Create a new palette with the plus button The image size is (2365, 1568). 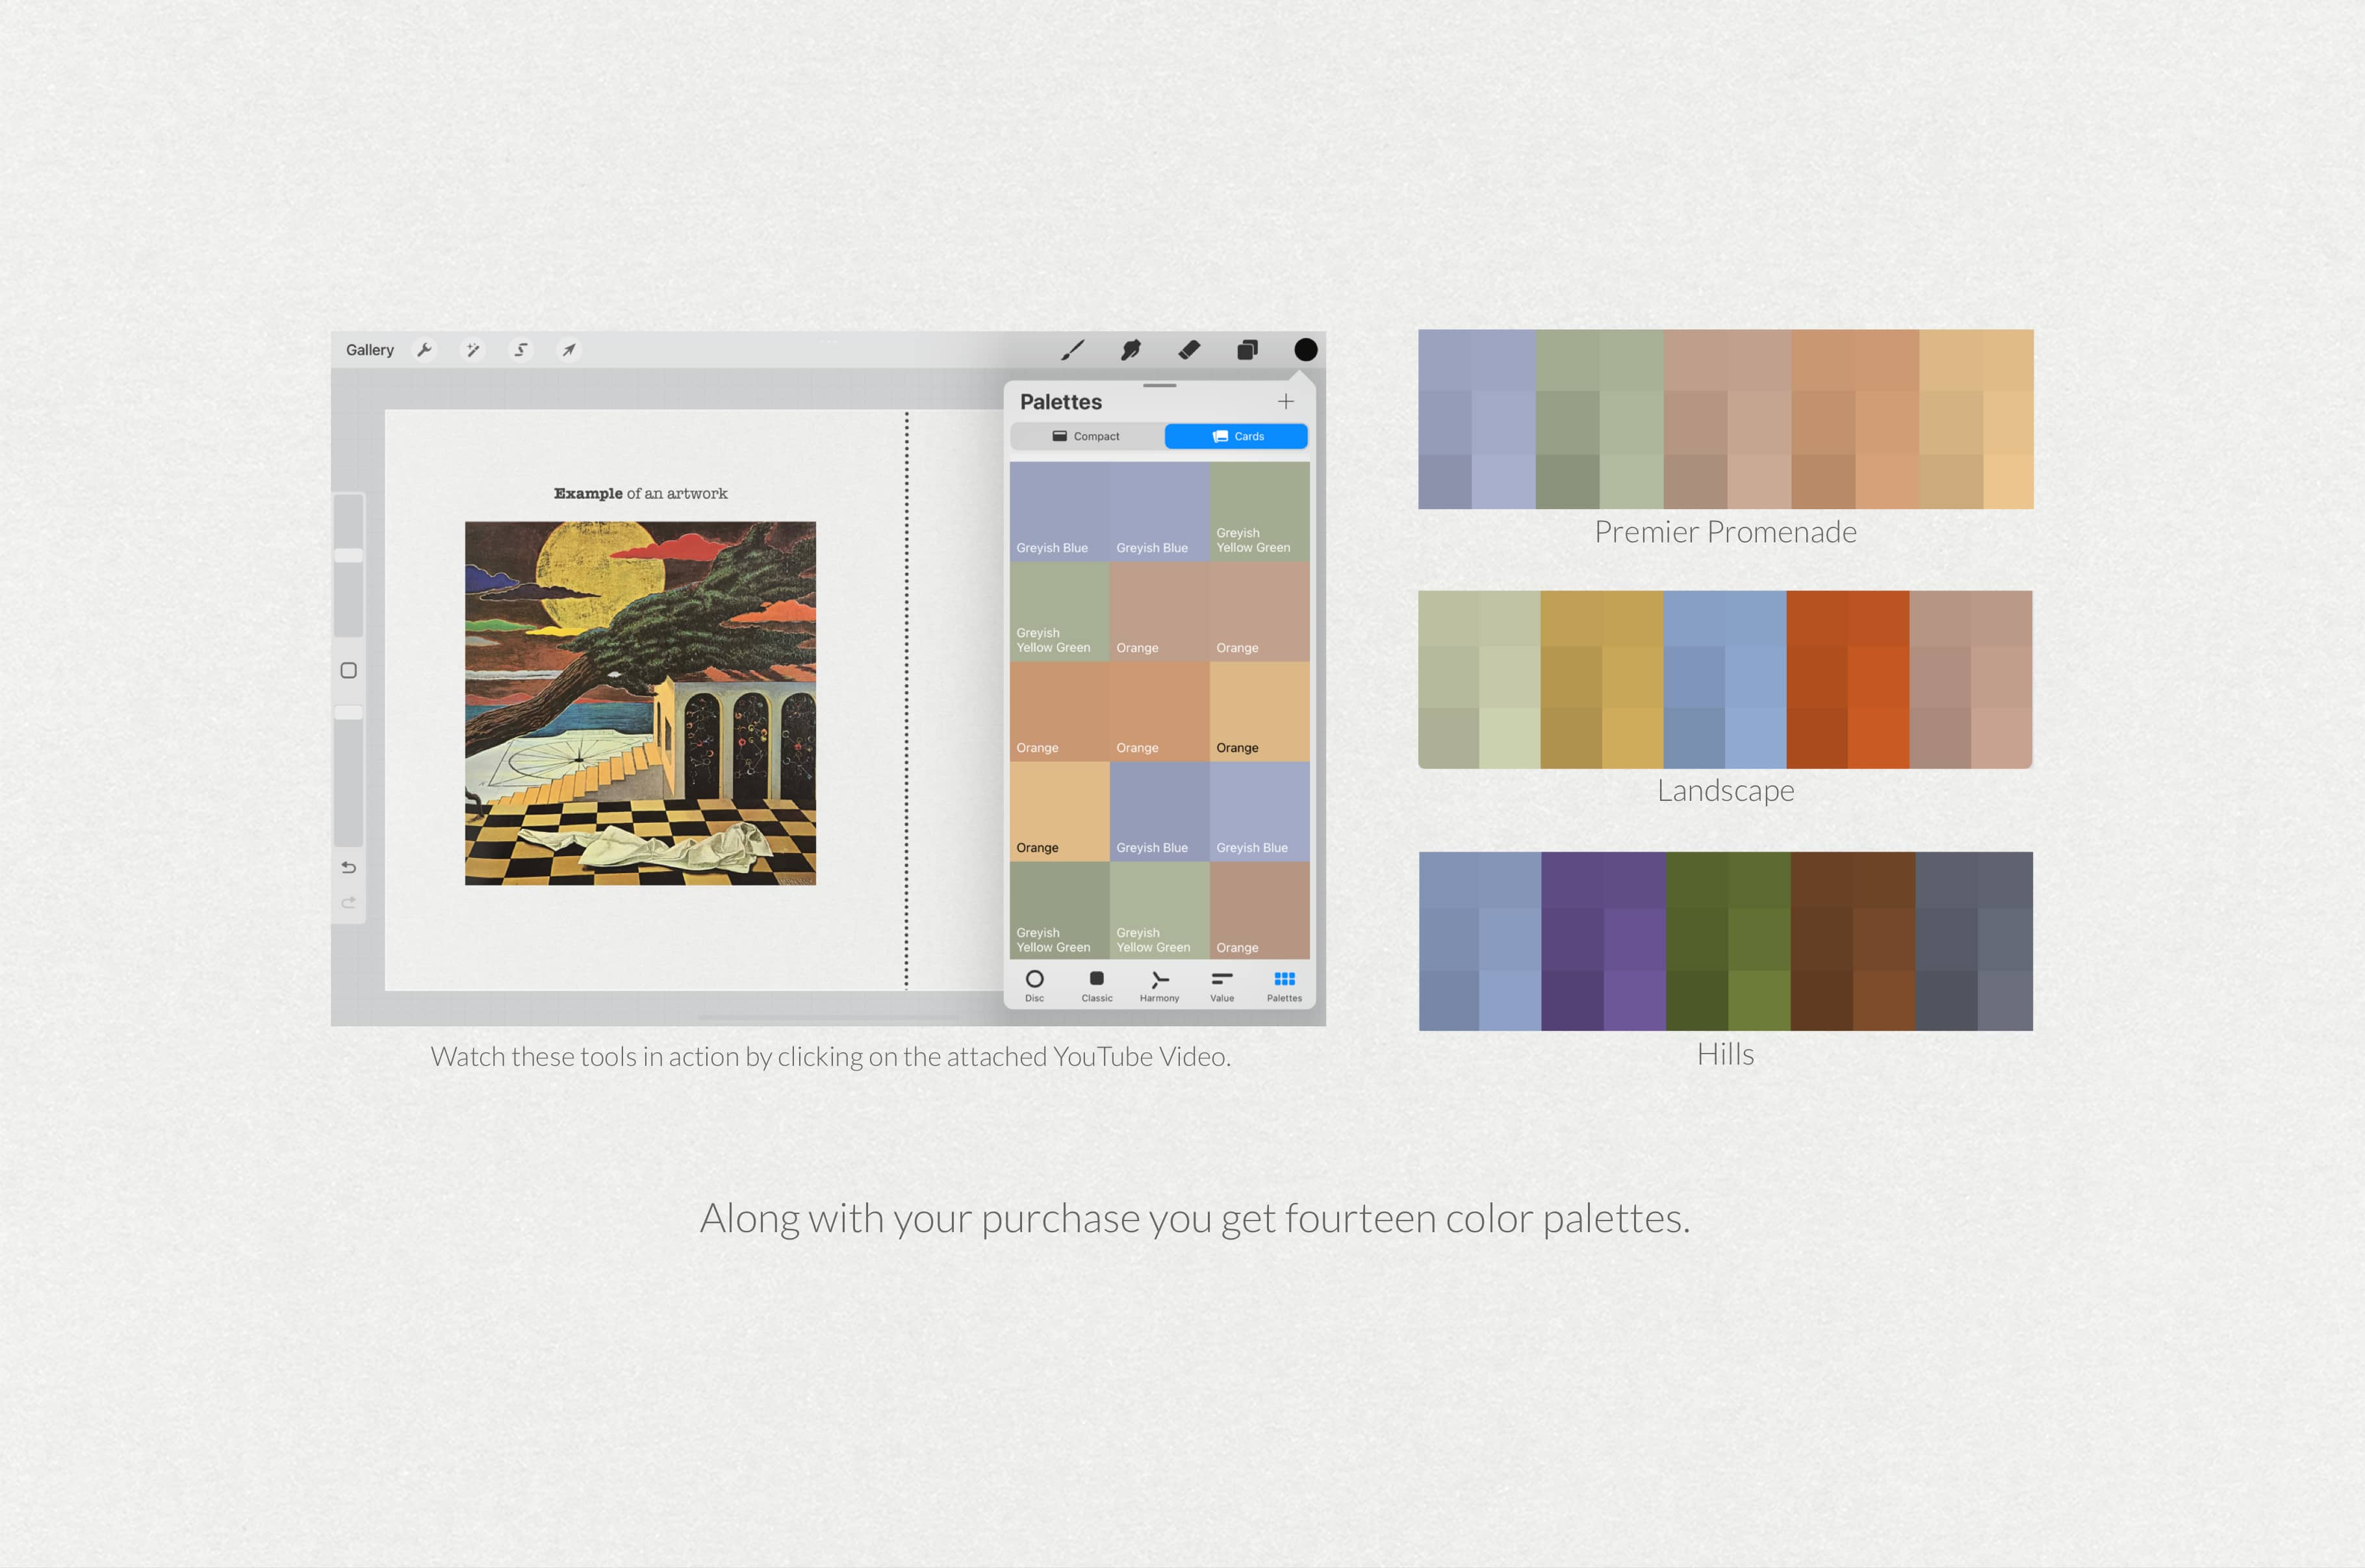[1286, 401]
